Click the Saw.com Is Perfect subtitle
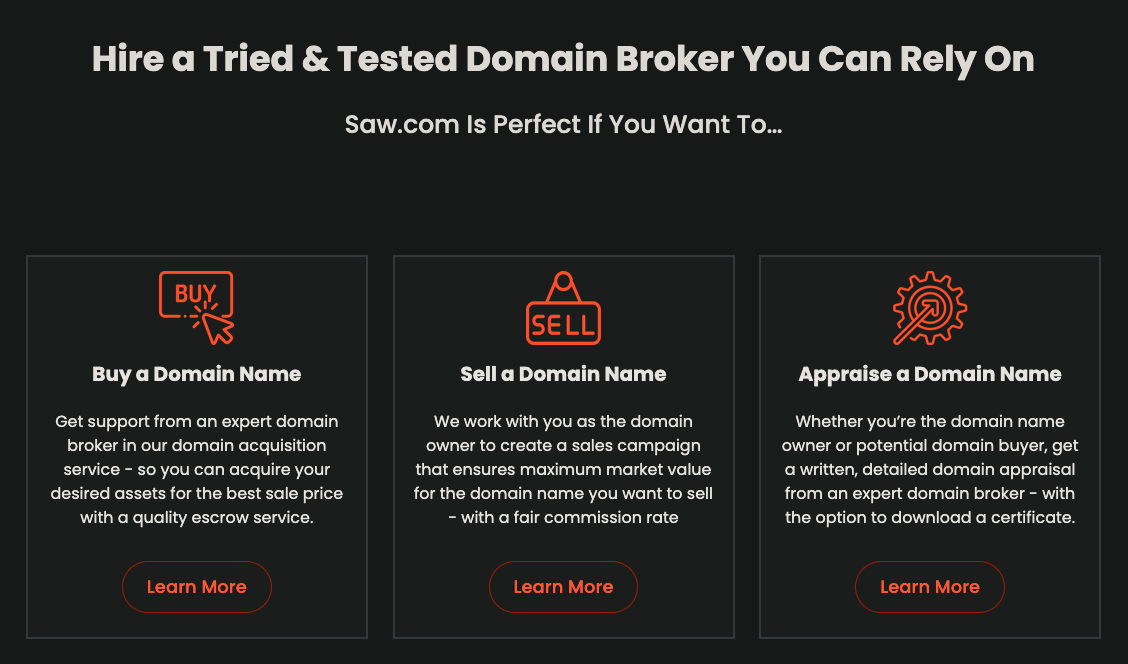1128x664 pixels. pos(563,124)
